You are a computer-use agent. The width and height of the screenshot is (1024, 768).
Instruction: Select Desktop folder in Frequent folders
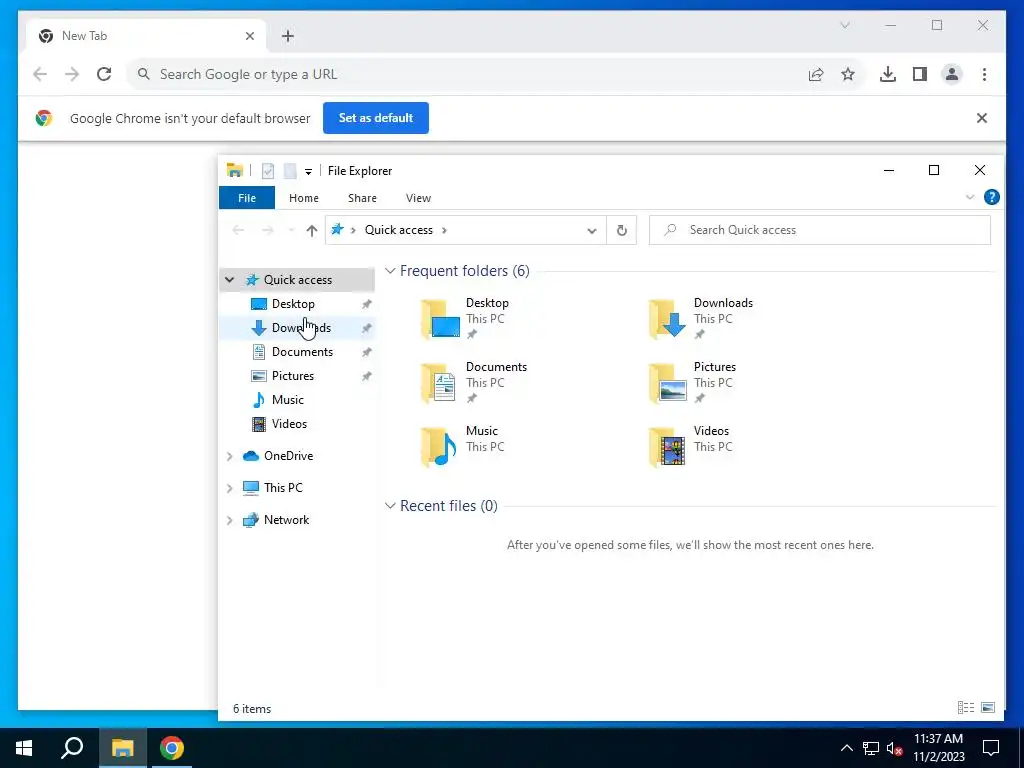coord(466,318)
